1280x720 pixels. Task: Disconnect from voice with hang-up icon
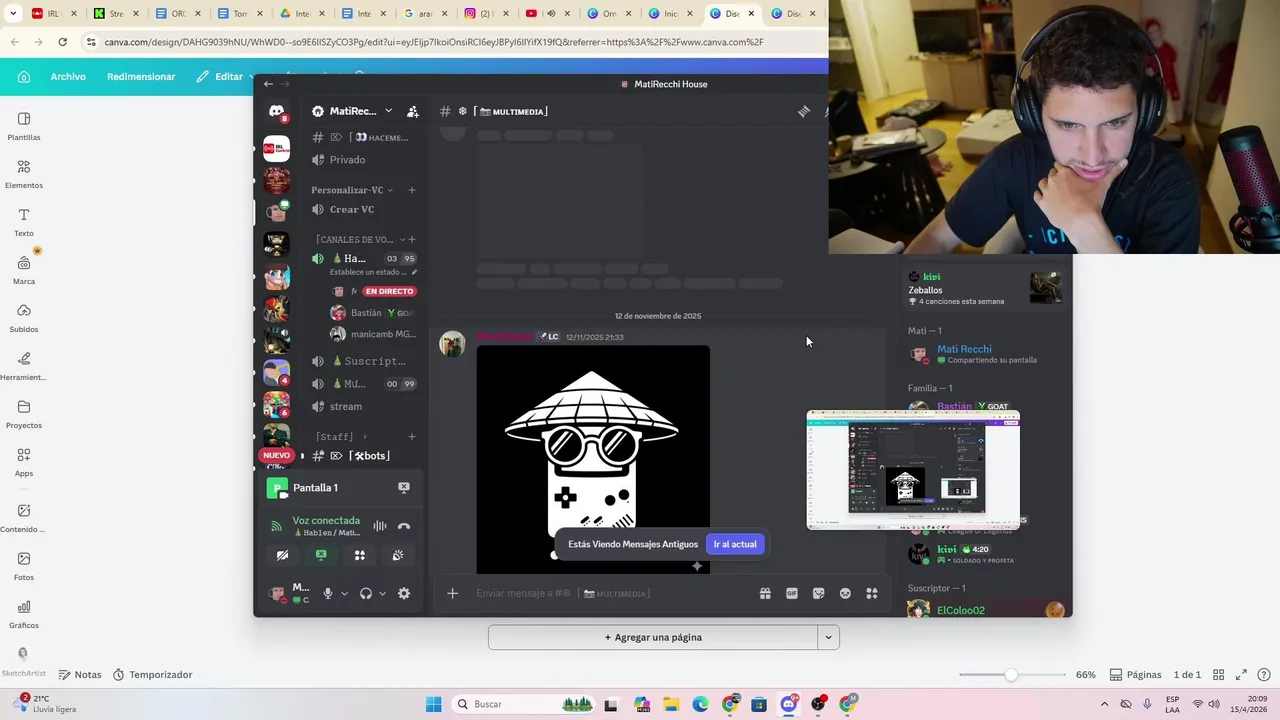point(404,526)
